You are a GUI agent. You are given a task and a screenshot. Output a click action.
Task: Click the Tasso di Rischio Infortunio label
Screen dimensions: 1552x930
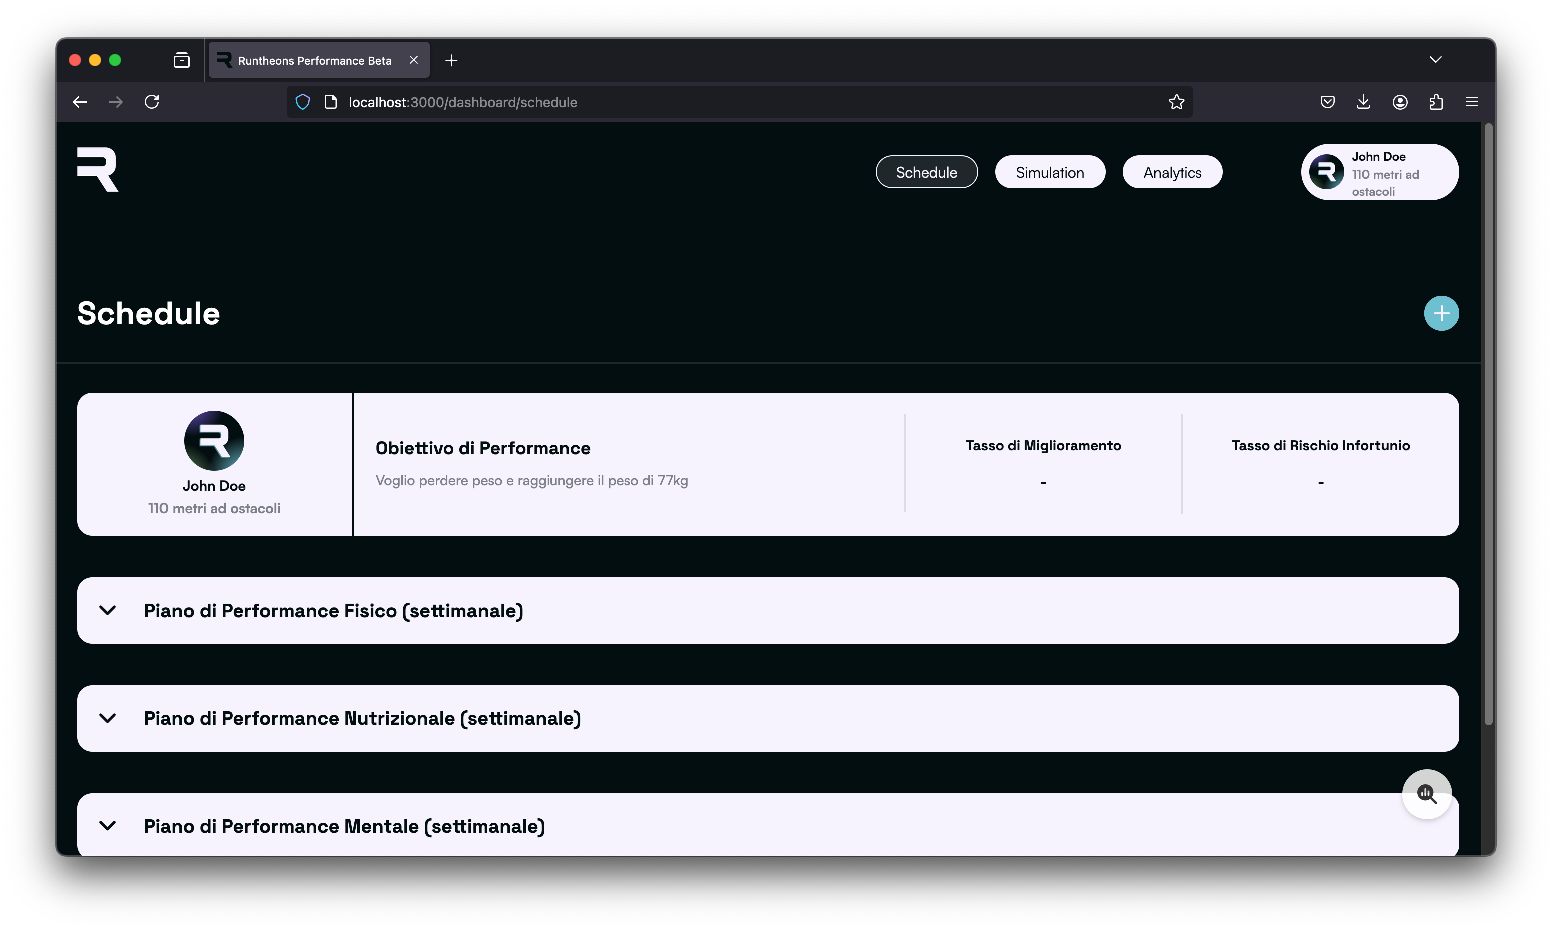(x=1321, y=446)
